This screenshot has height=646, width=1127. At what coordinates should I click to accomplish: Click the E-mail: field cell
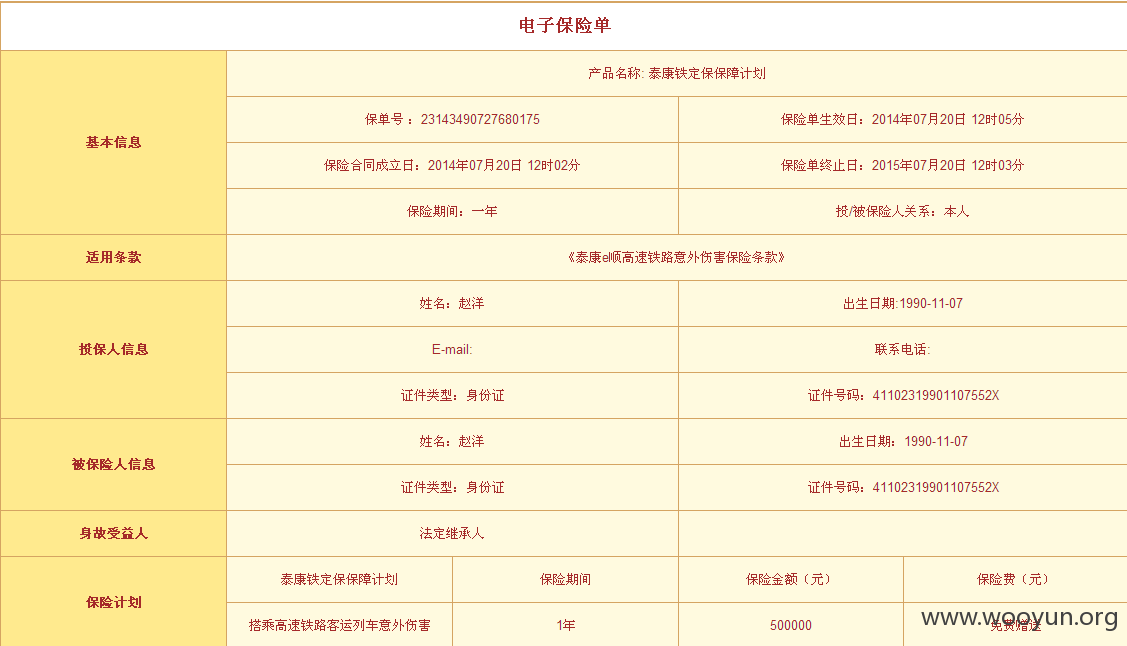pyautogui.click(x=452, y=349)
